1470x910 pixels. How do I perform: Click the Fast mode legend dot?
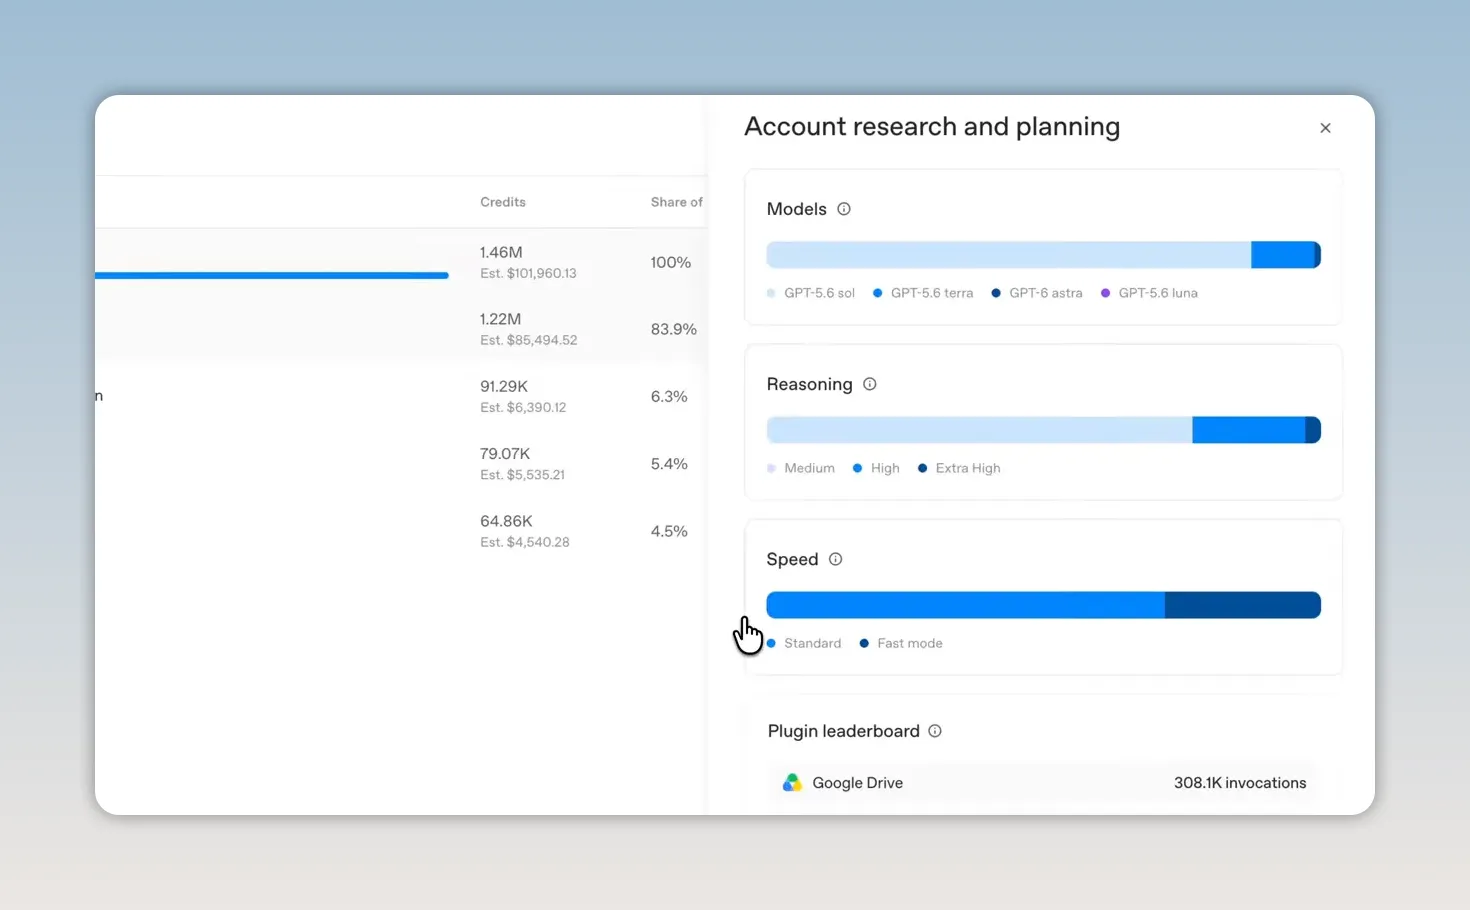864,643
